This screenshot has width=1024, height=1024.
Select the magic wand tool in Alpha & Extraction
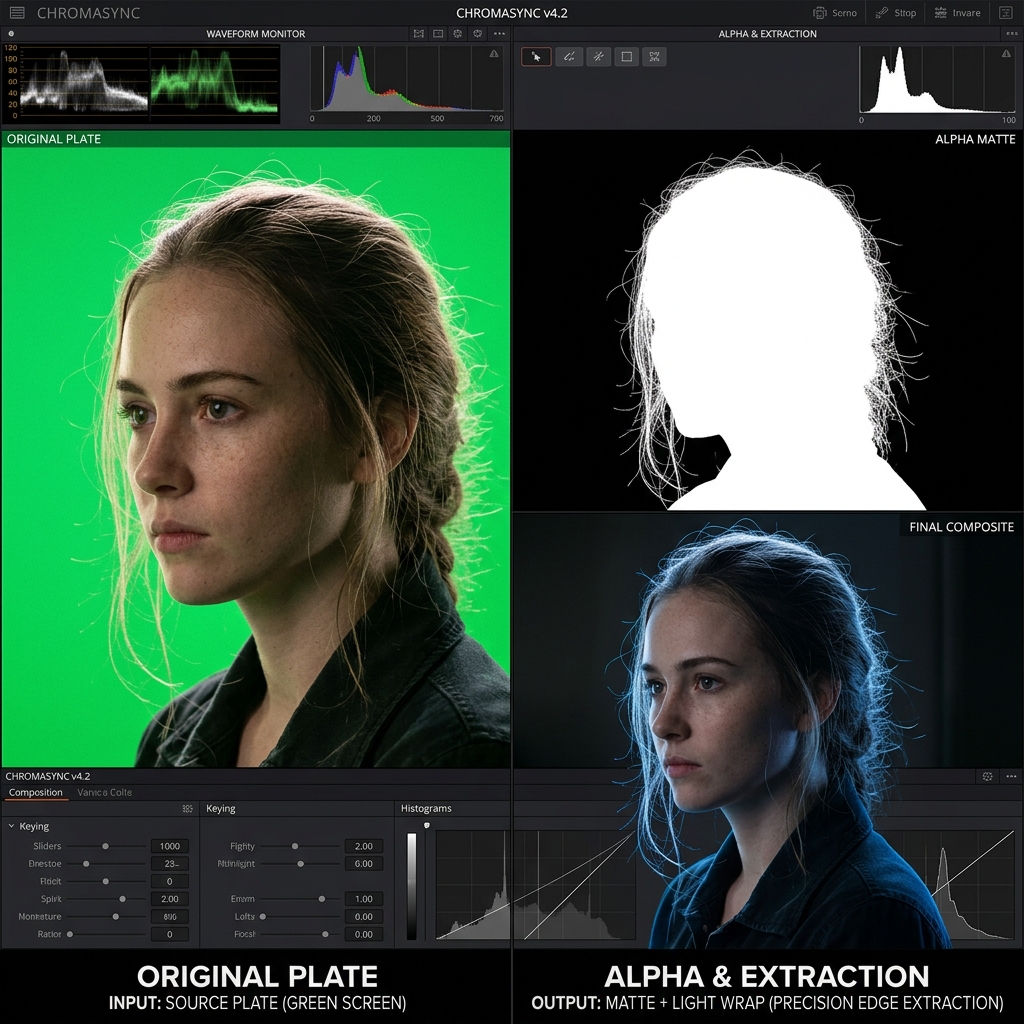pos(598,57)
